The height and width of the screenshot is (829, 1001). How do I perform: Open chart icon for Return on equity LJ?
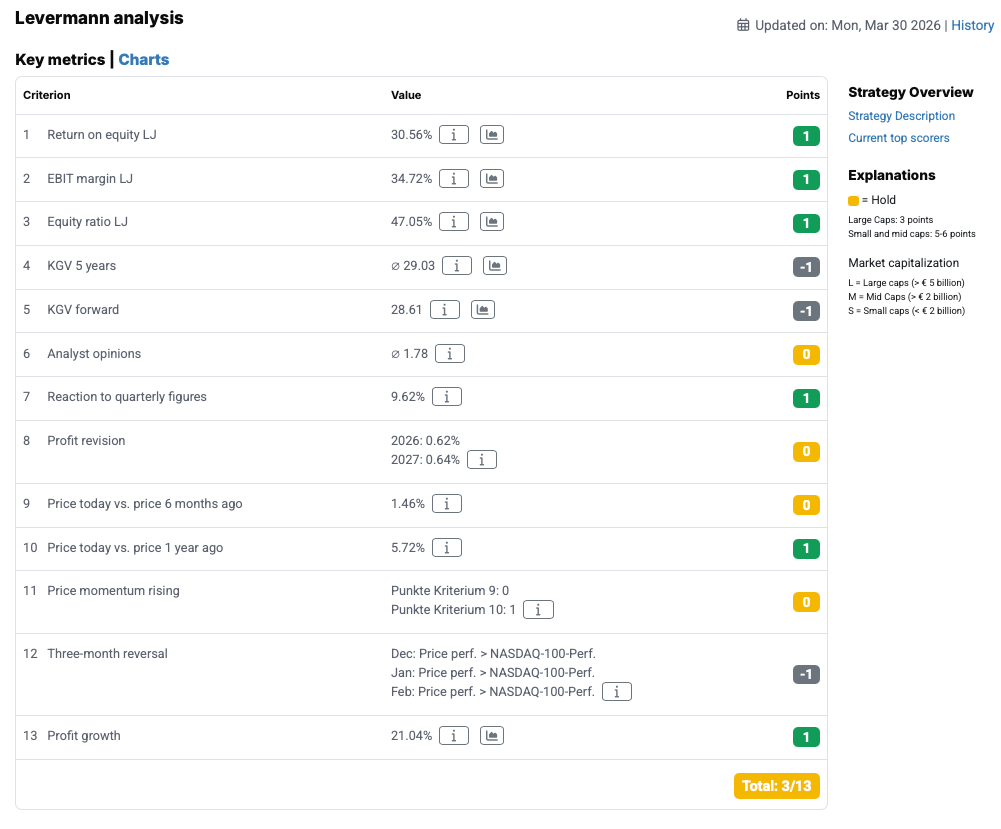point(491,135)
